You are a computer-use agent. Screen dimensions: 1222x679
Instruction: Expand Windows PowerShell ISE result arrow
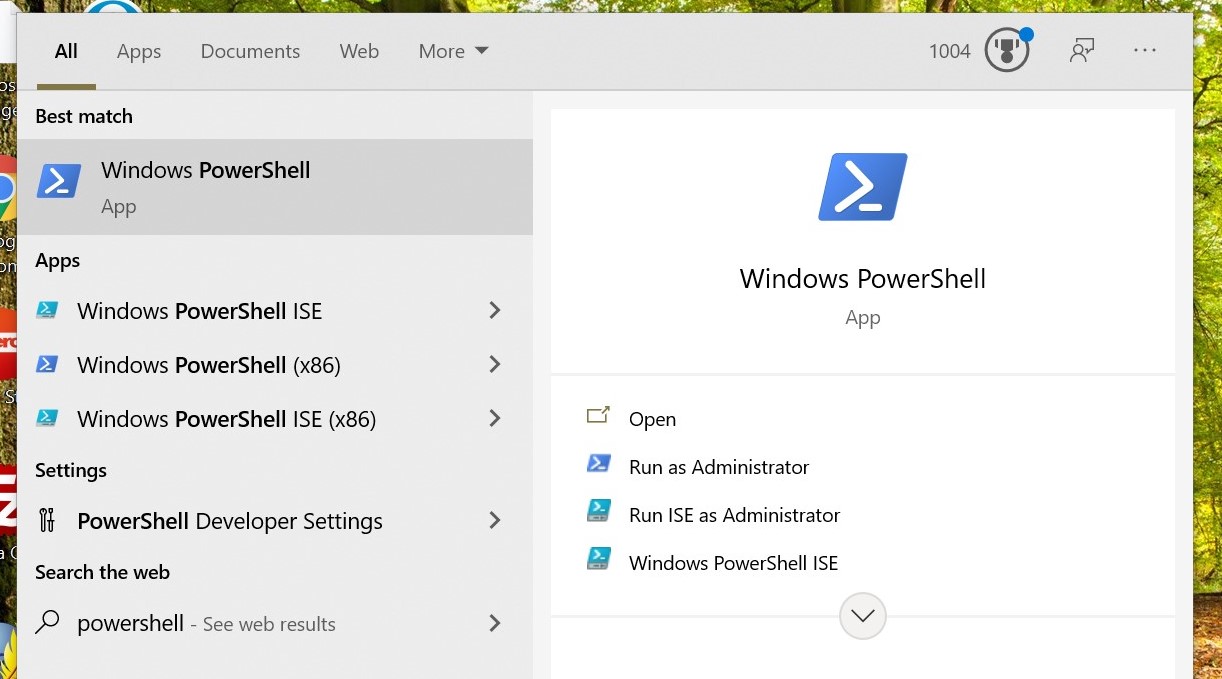[x=494, y=310]
